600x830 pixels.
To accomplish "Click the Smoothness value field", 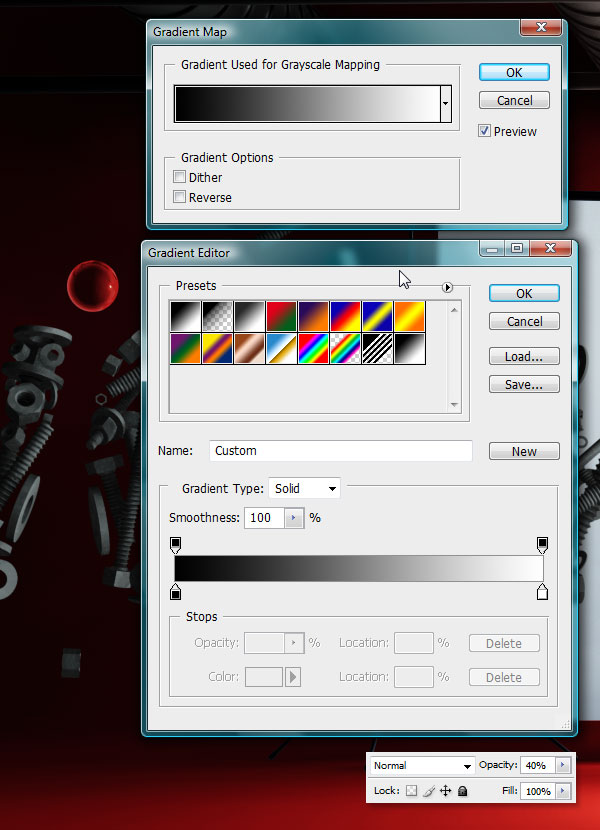I will (x=265, y=518).
